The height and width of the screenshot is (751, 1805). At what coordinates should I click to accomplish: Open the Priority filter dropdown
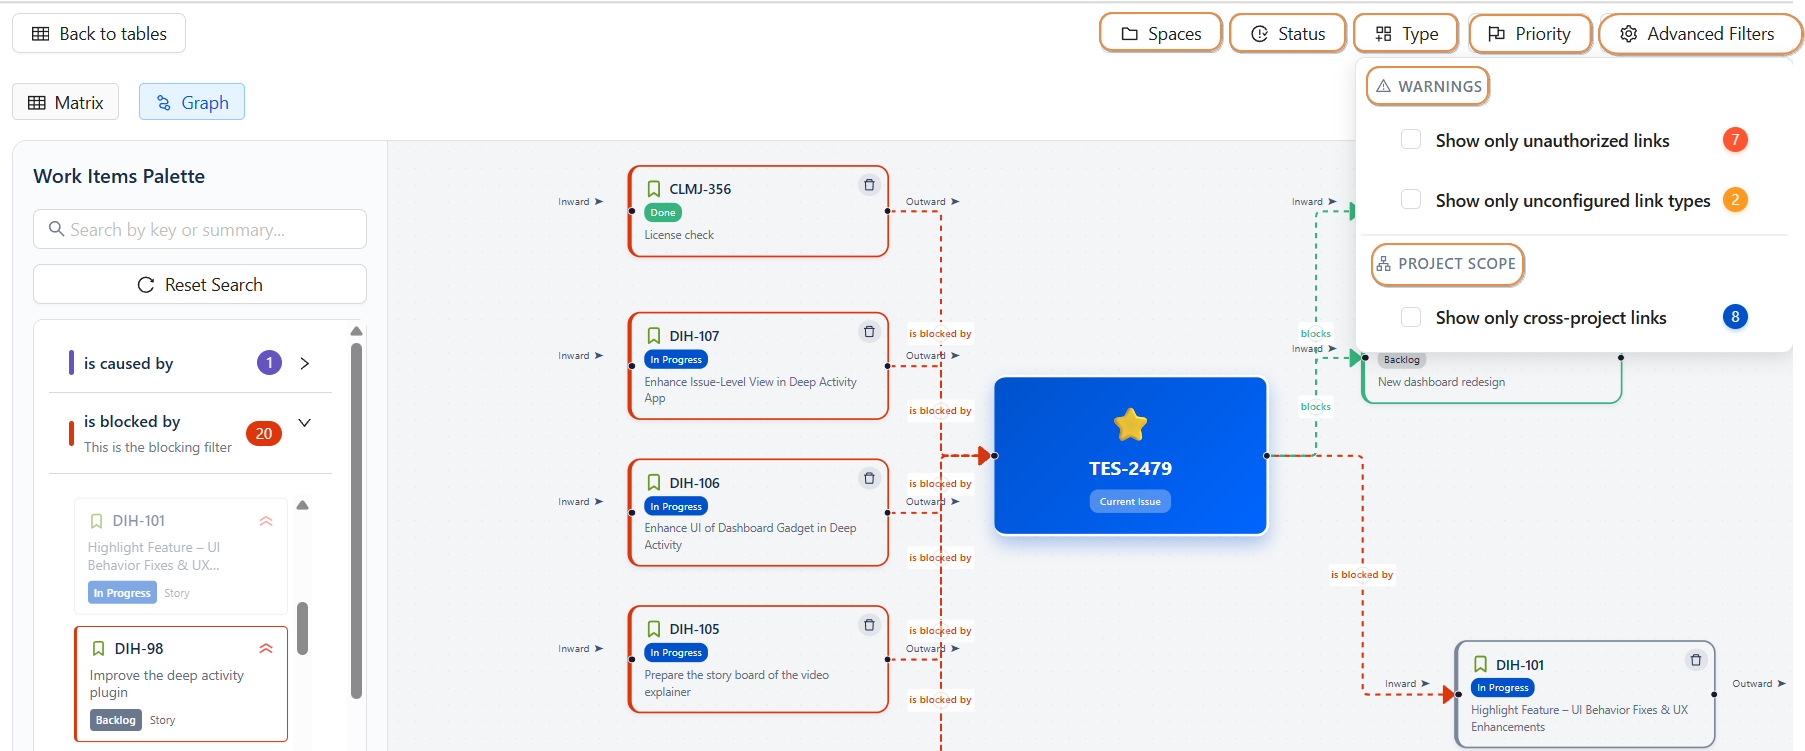[1529, 34]
